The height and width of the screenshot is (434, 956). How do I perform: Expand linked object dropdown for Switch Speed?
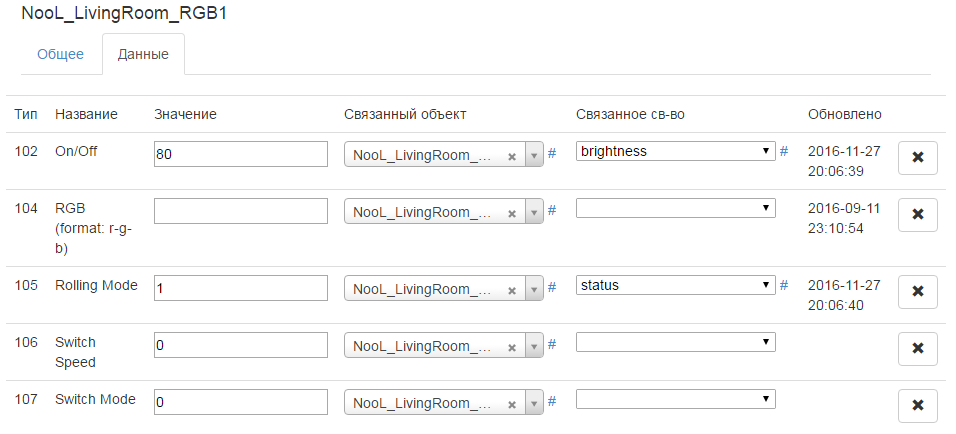click(x=534, y=345)
